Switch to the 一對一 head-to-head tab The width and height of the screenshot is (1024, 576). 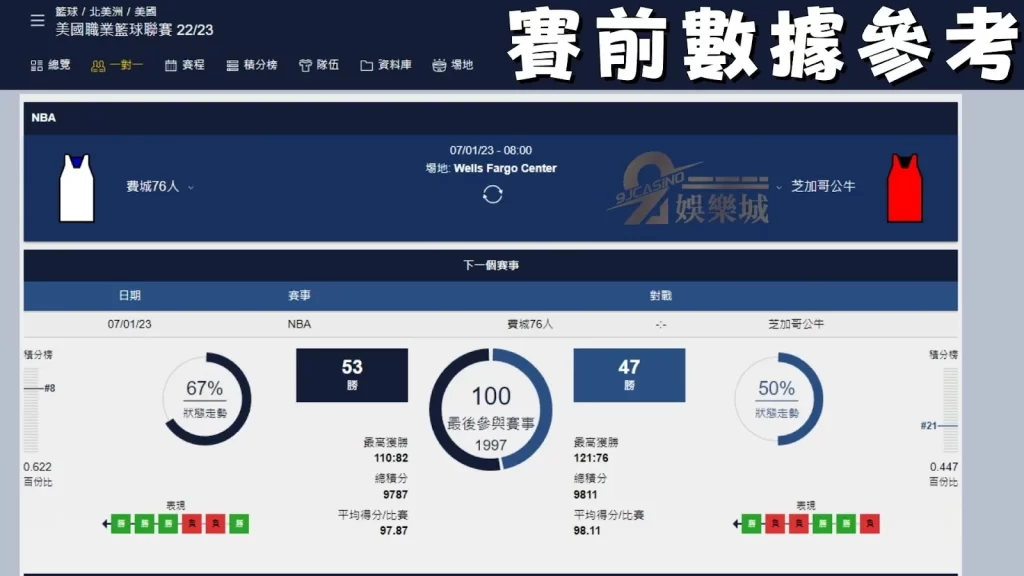(x=115, y=65)
